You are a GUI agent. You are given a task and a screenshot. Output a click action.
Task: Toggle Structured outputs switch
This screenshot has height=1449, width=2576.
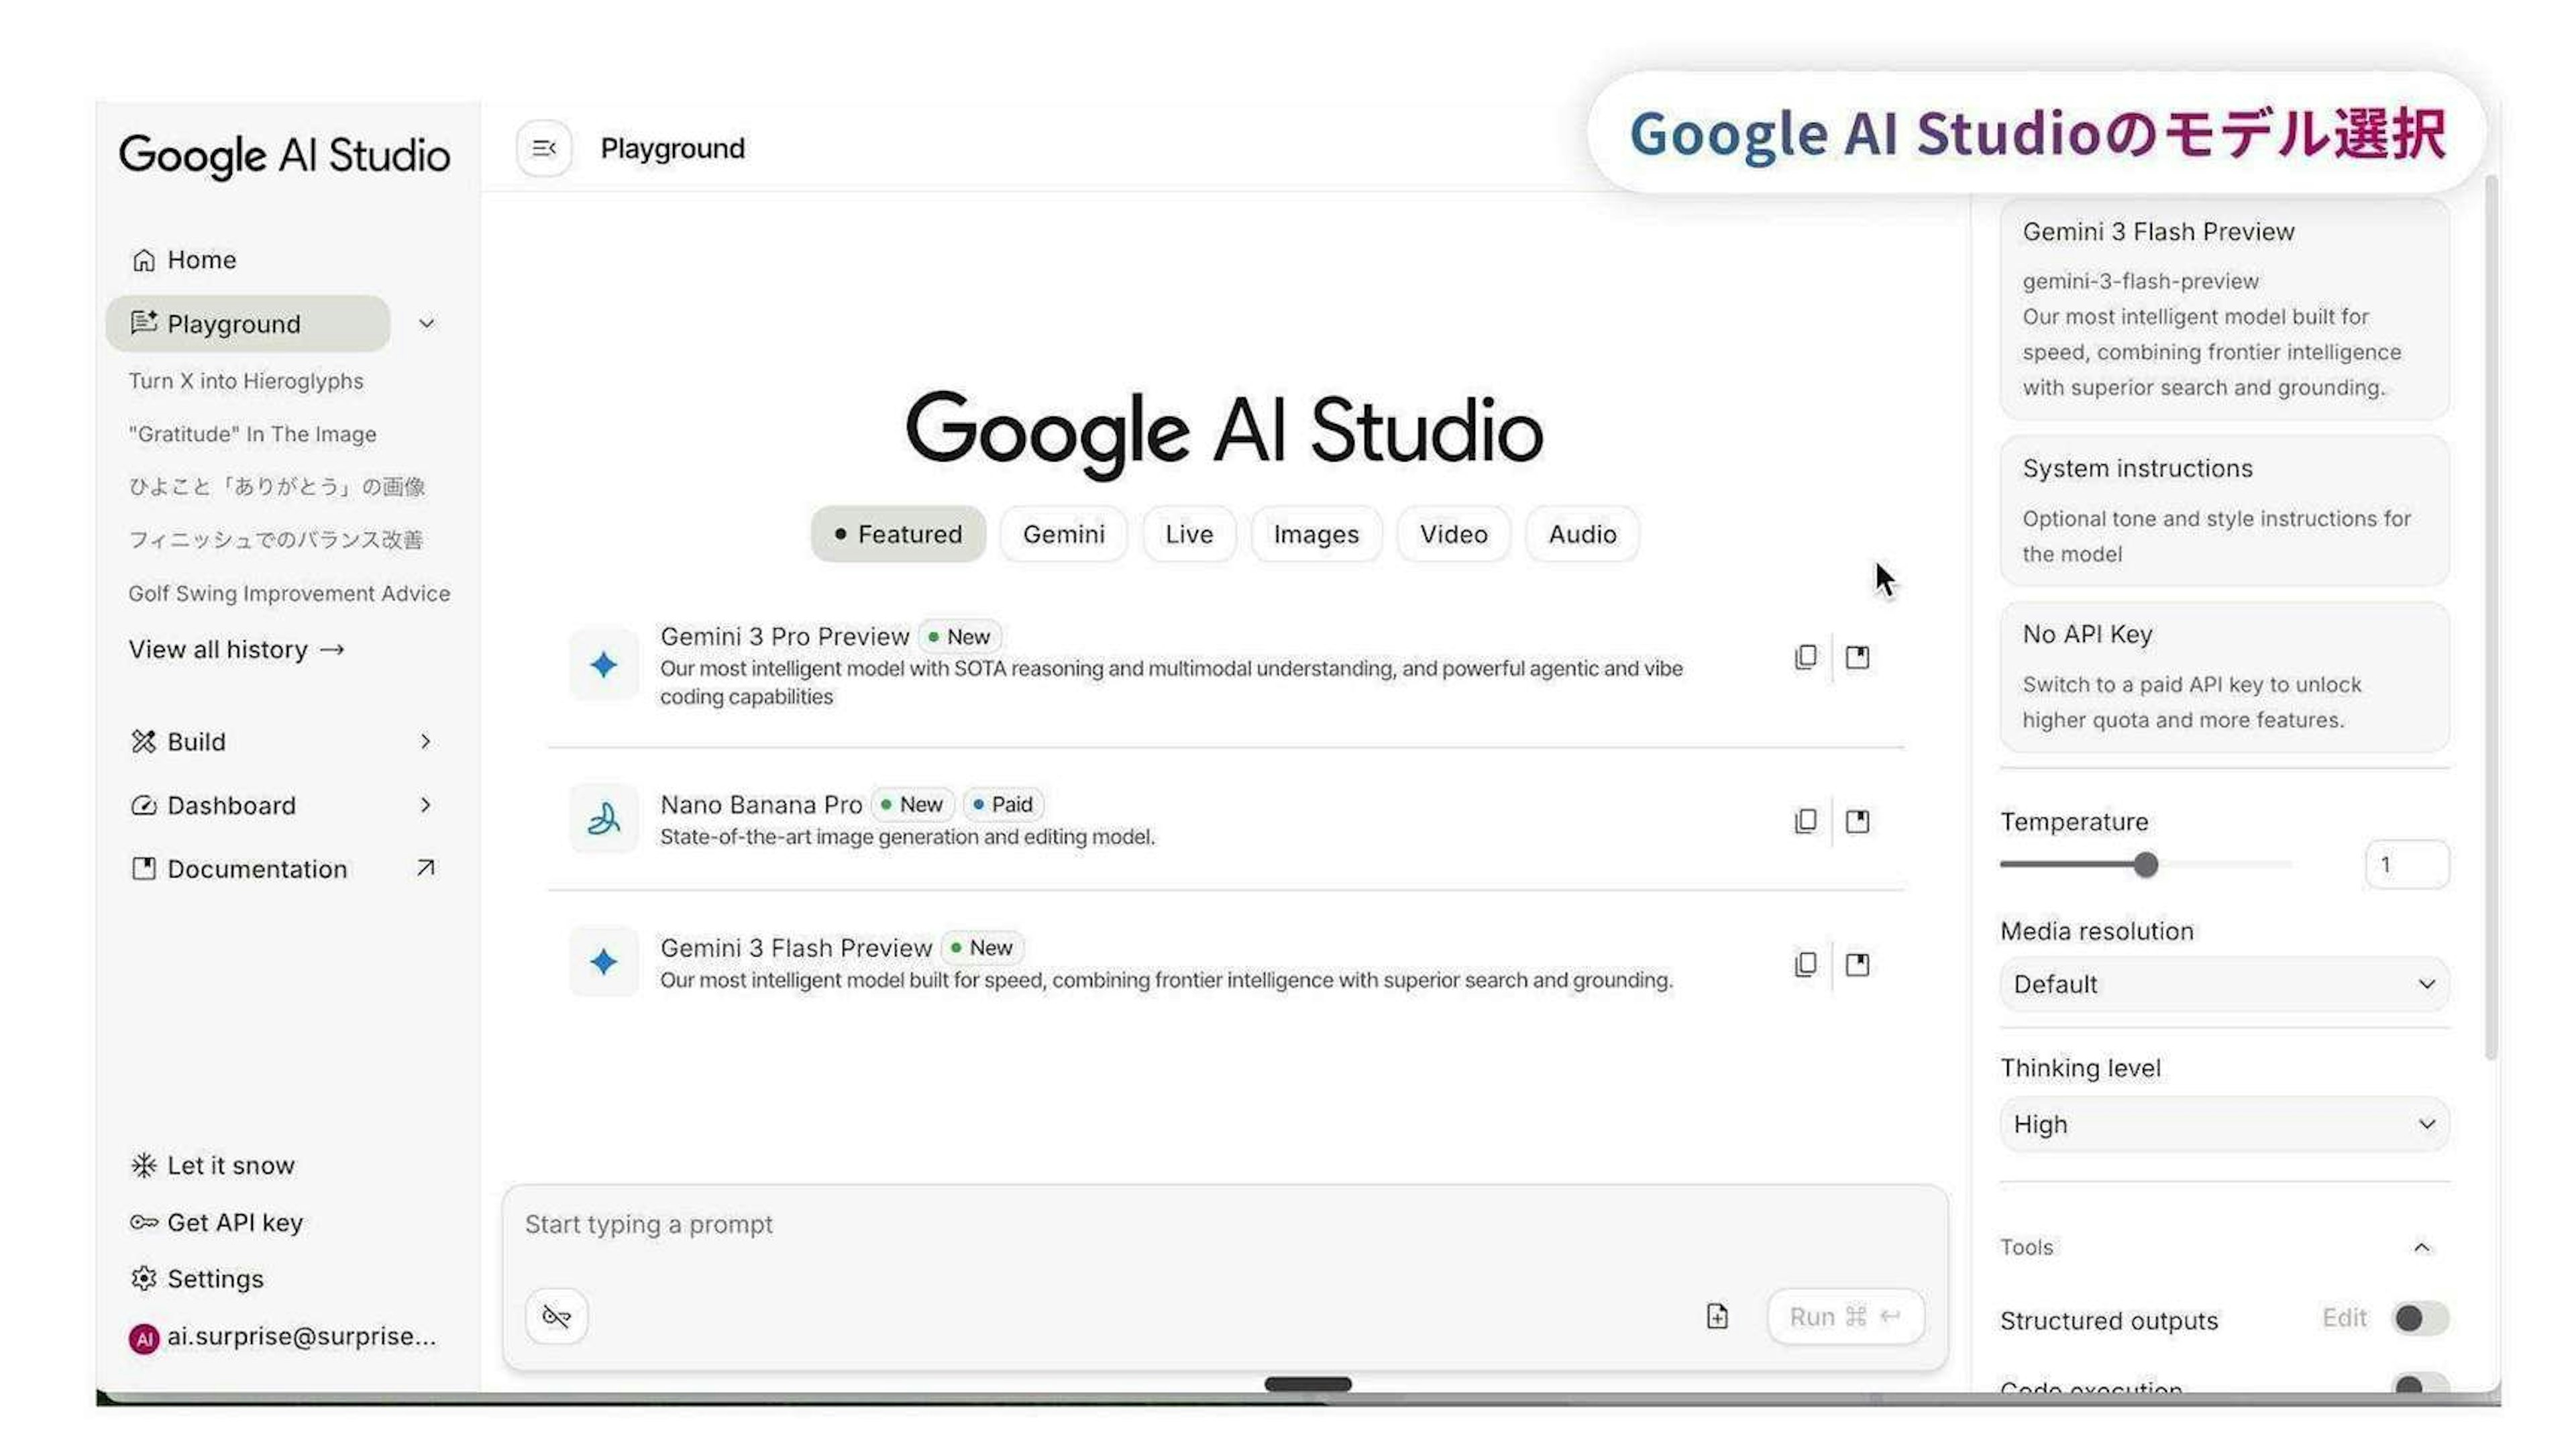pos(2419,1318)
